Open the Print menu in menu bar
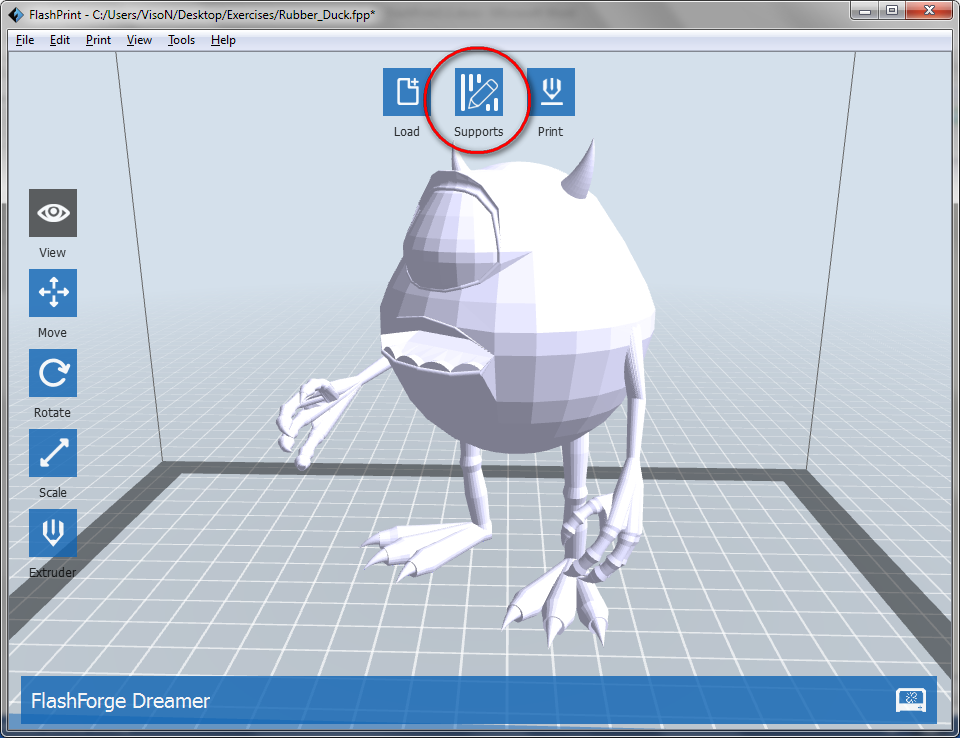The image size is (960, 738). pyautogui.click(x=99, y=40)
